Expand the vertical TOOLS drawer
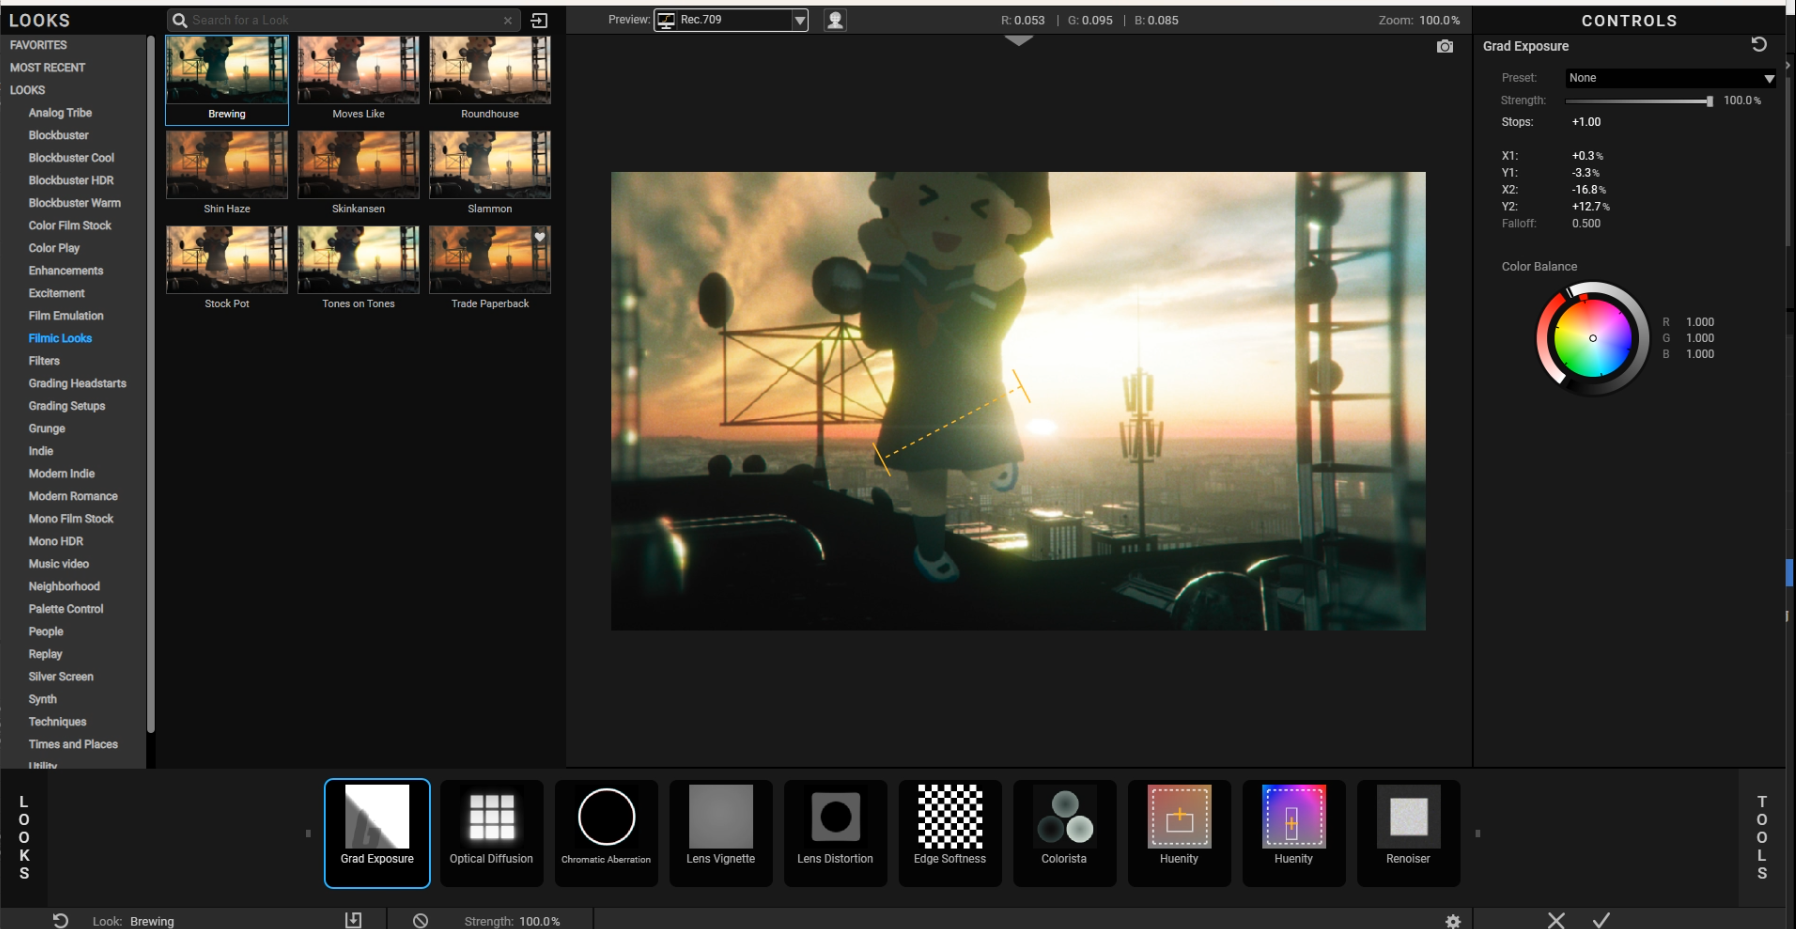1796x929 pixels. coord(1762,837)
